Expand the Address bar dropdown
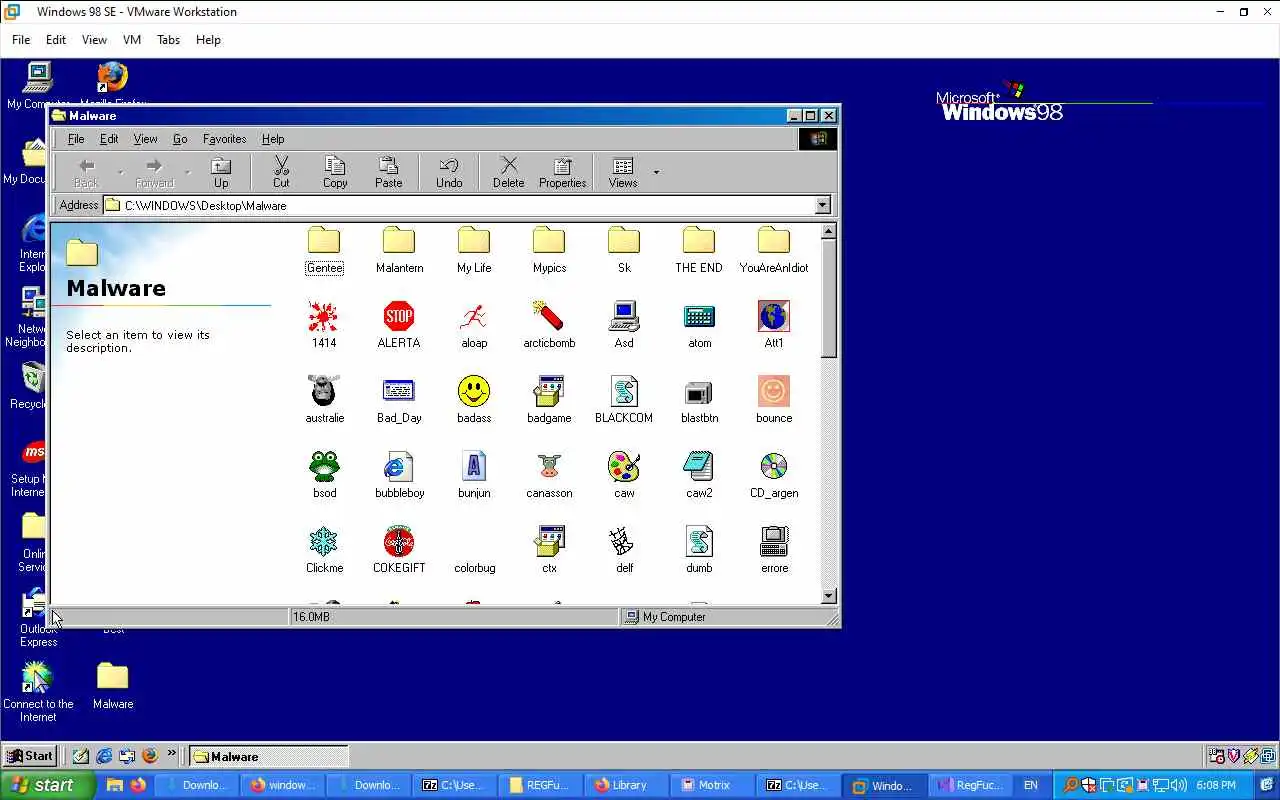The width and height of the screenshot is (1280, 800). pyautogui.click(x=823, y=205)
